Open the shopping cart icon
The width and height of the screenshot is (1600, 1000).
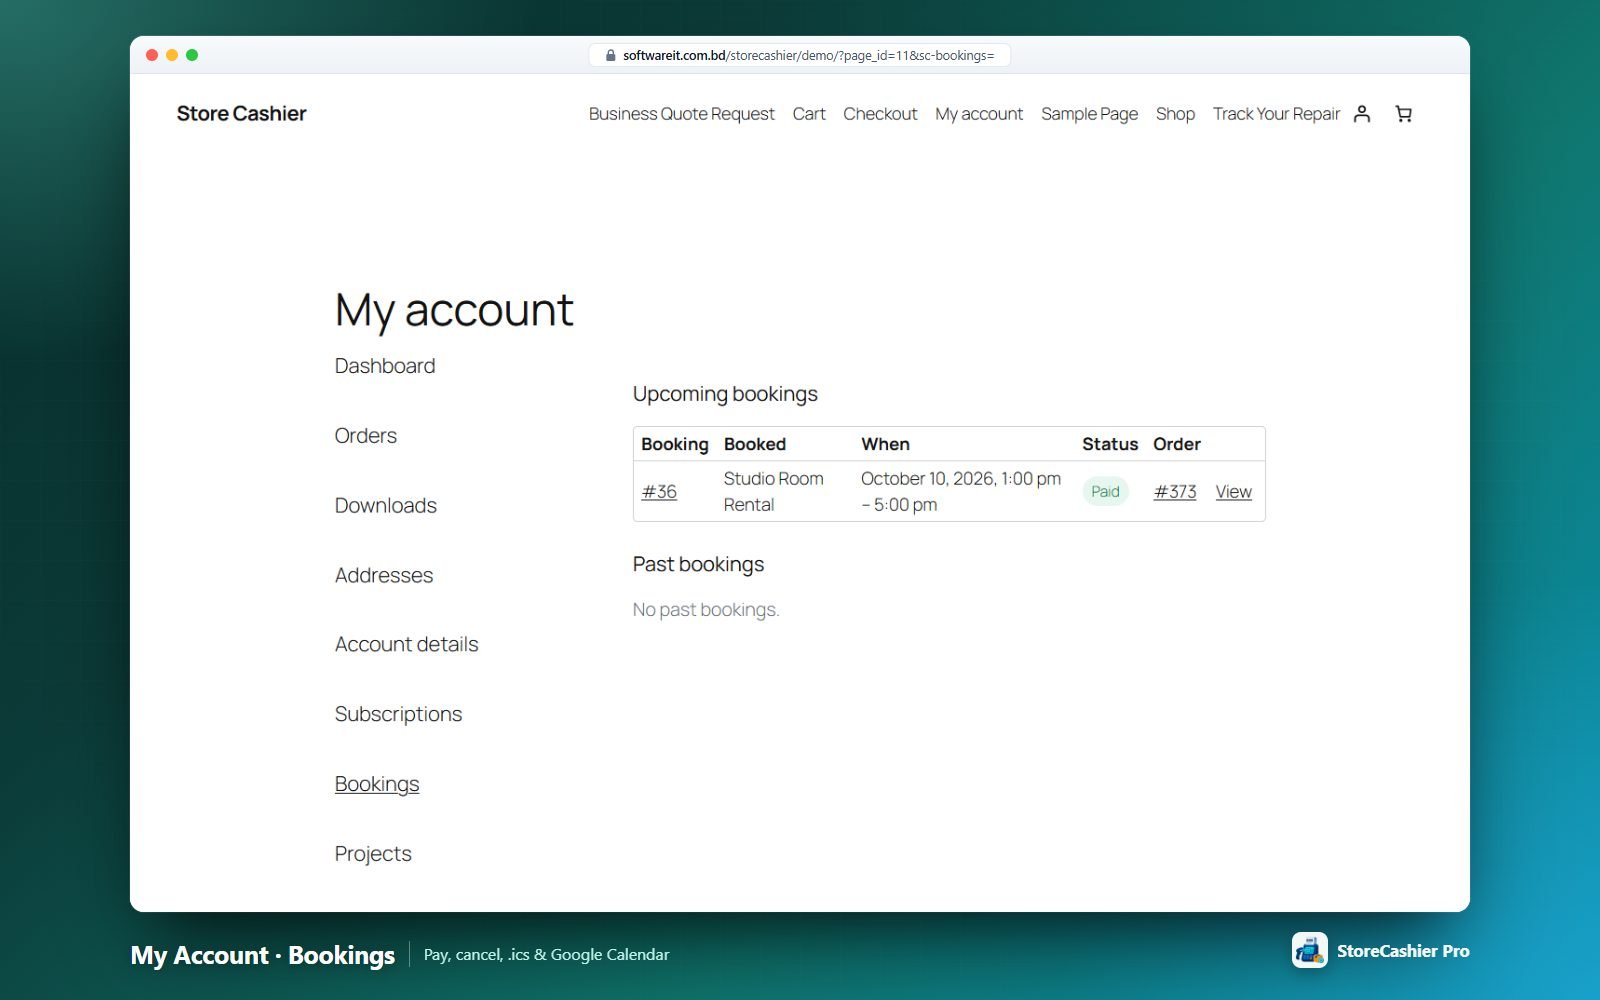[x=1404, y=114]
